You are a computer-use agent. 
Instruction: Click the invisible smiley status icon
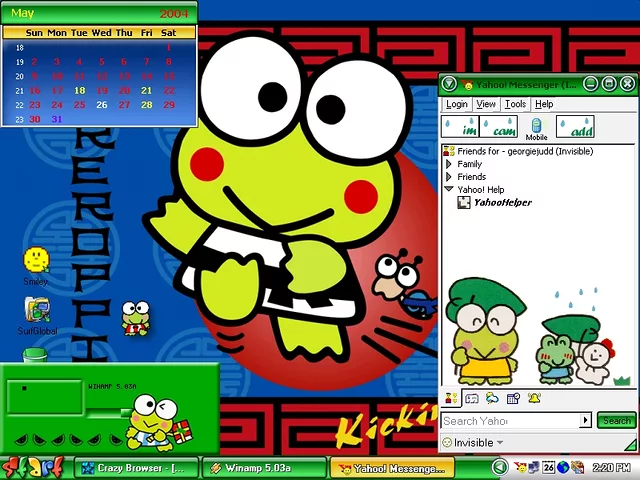pos(447,442)
